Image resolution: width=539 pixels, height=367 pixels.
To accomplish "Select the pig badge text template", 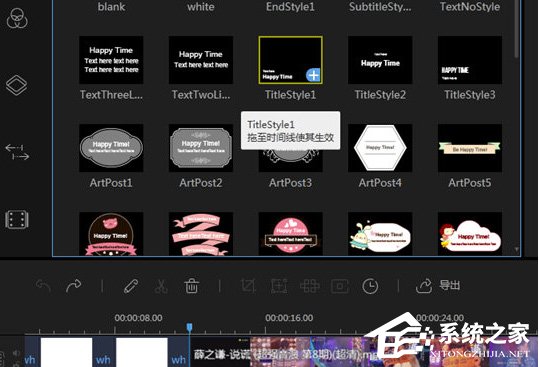I will tap(111, 234).
